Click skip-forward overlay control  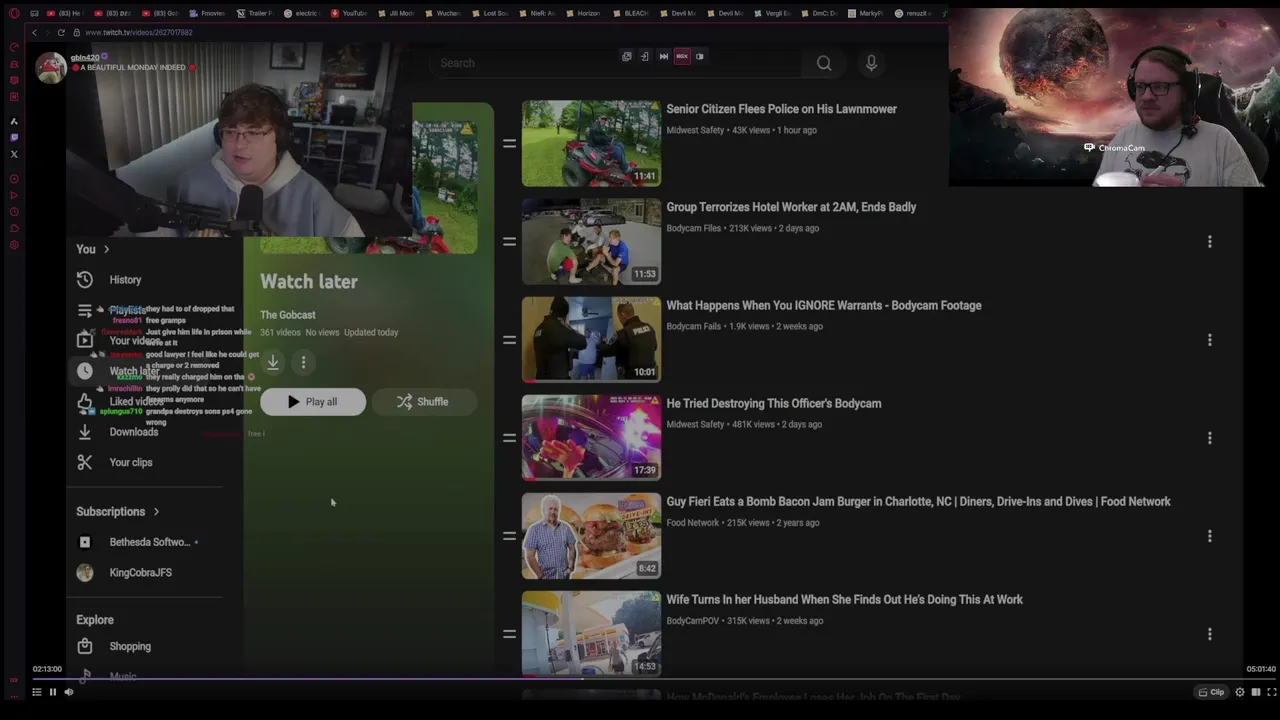click(663, 56)
